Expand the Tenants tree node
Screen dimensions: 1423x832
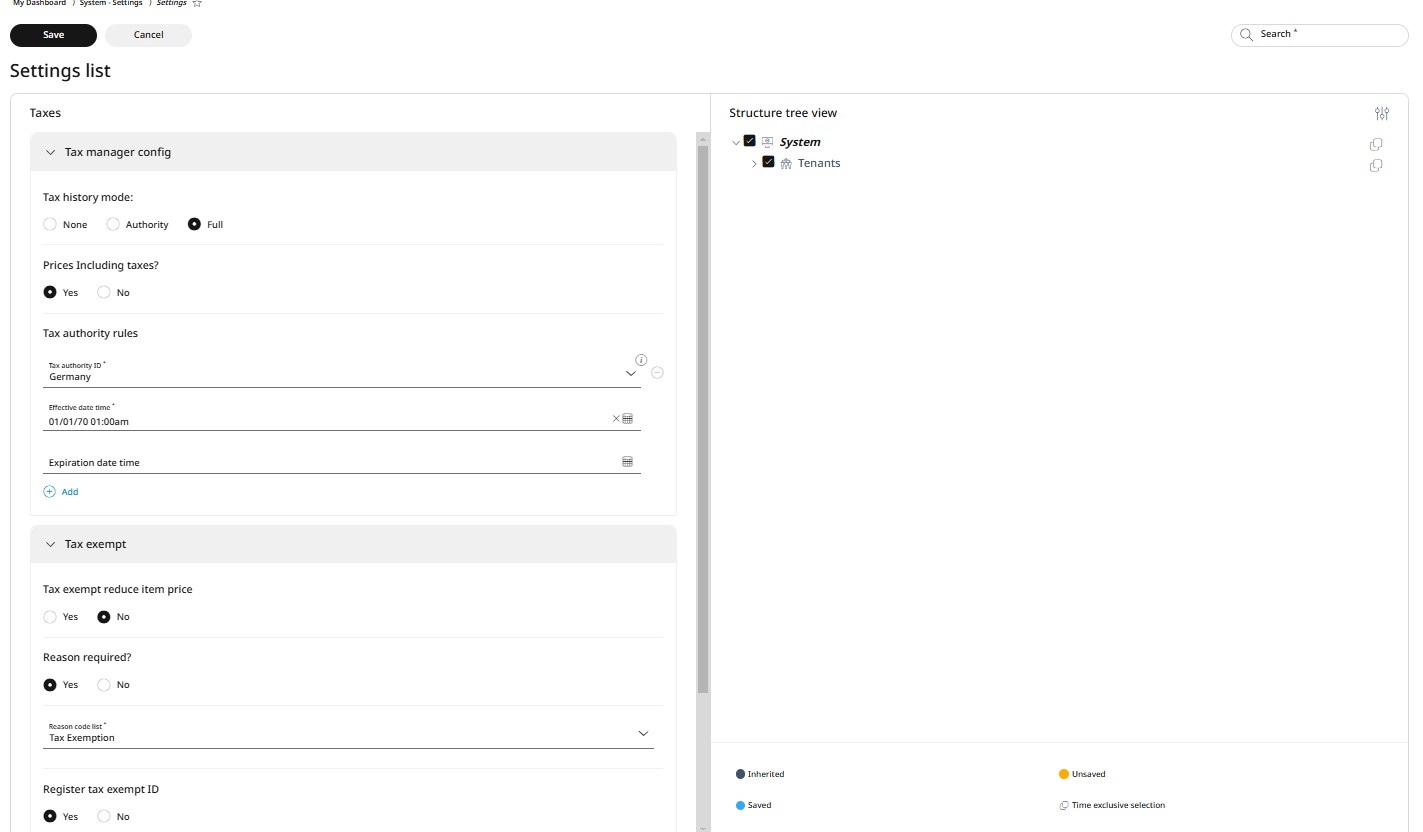pos(754,164)
